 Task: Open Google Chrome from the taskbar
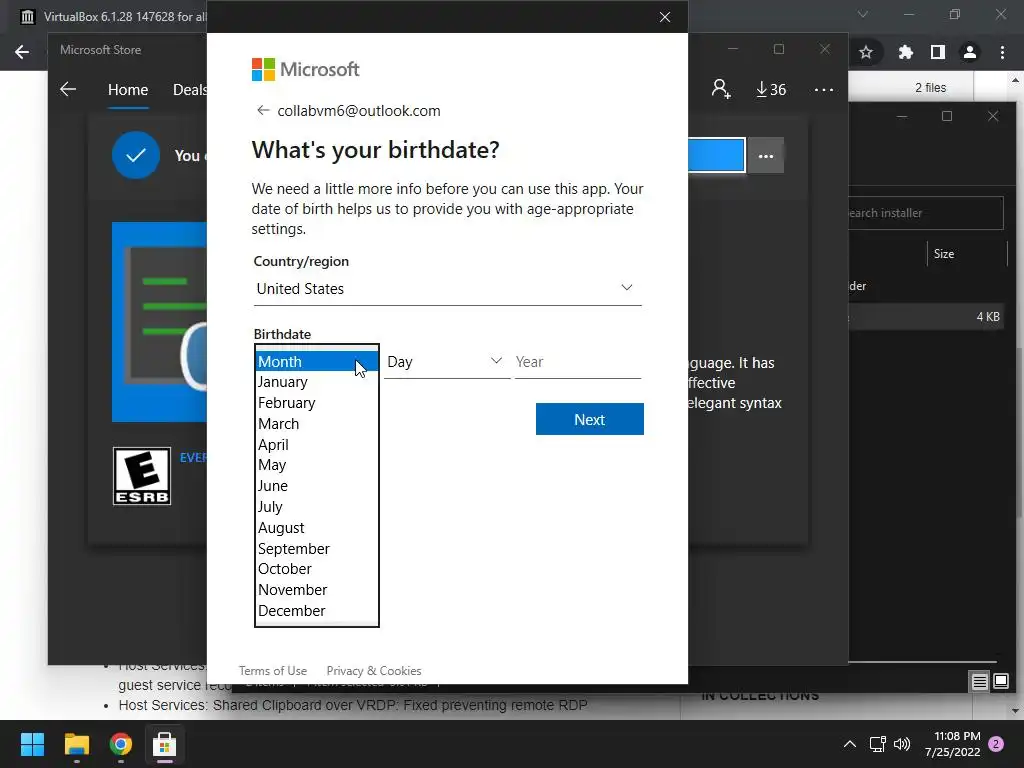[x=121, y=744]
